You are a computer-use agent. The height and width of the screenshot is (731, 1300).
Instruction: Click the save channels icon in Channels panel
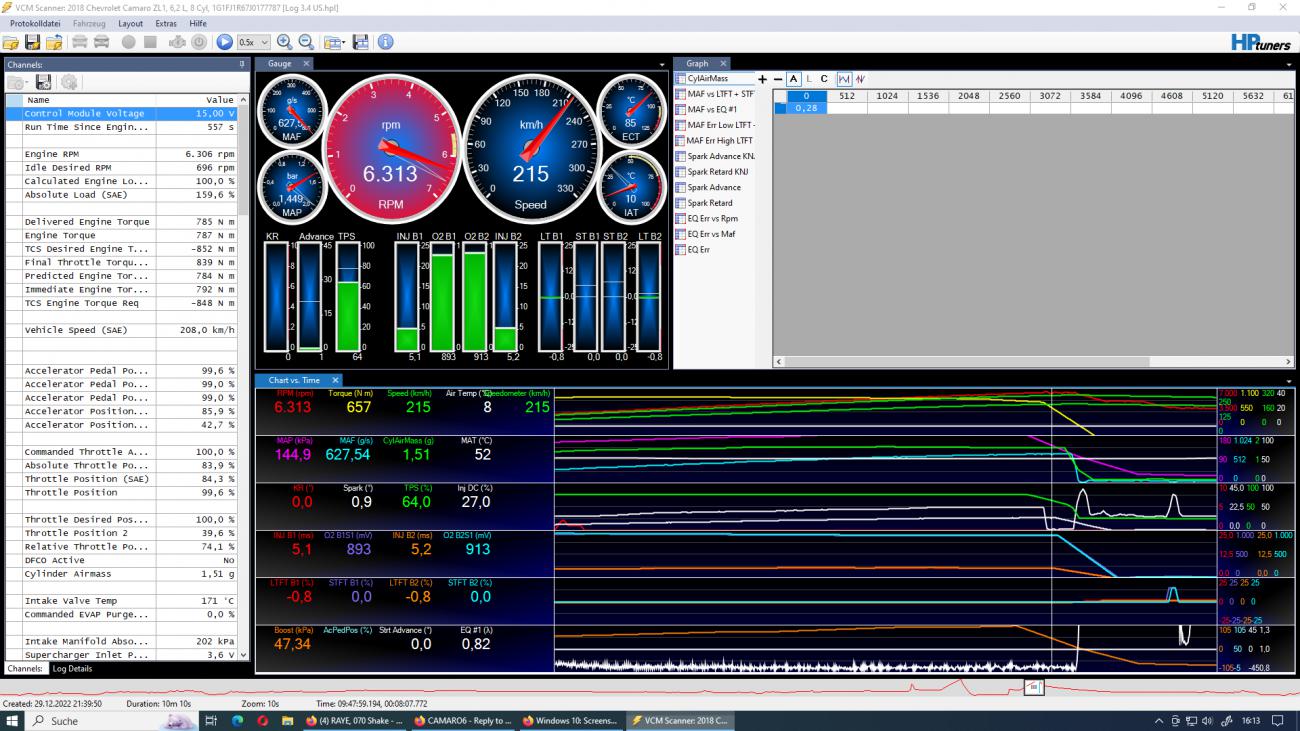pos(44,82)
